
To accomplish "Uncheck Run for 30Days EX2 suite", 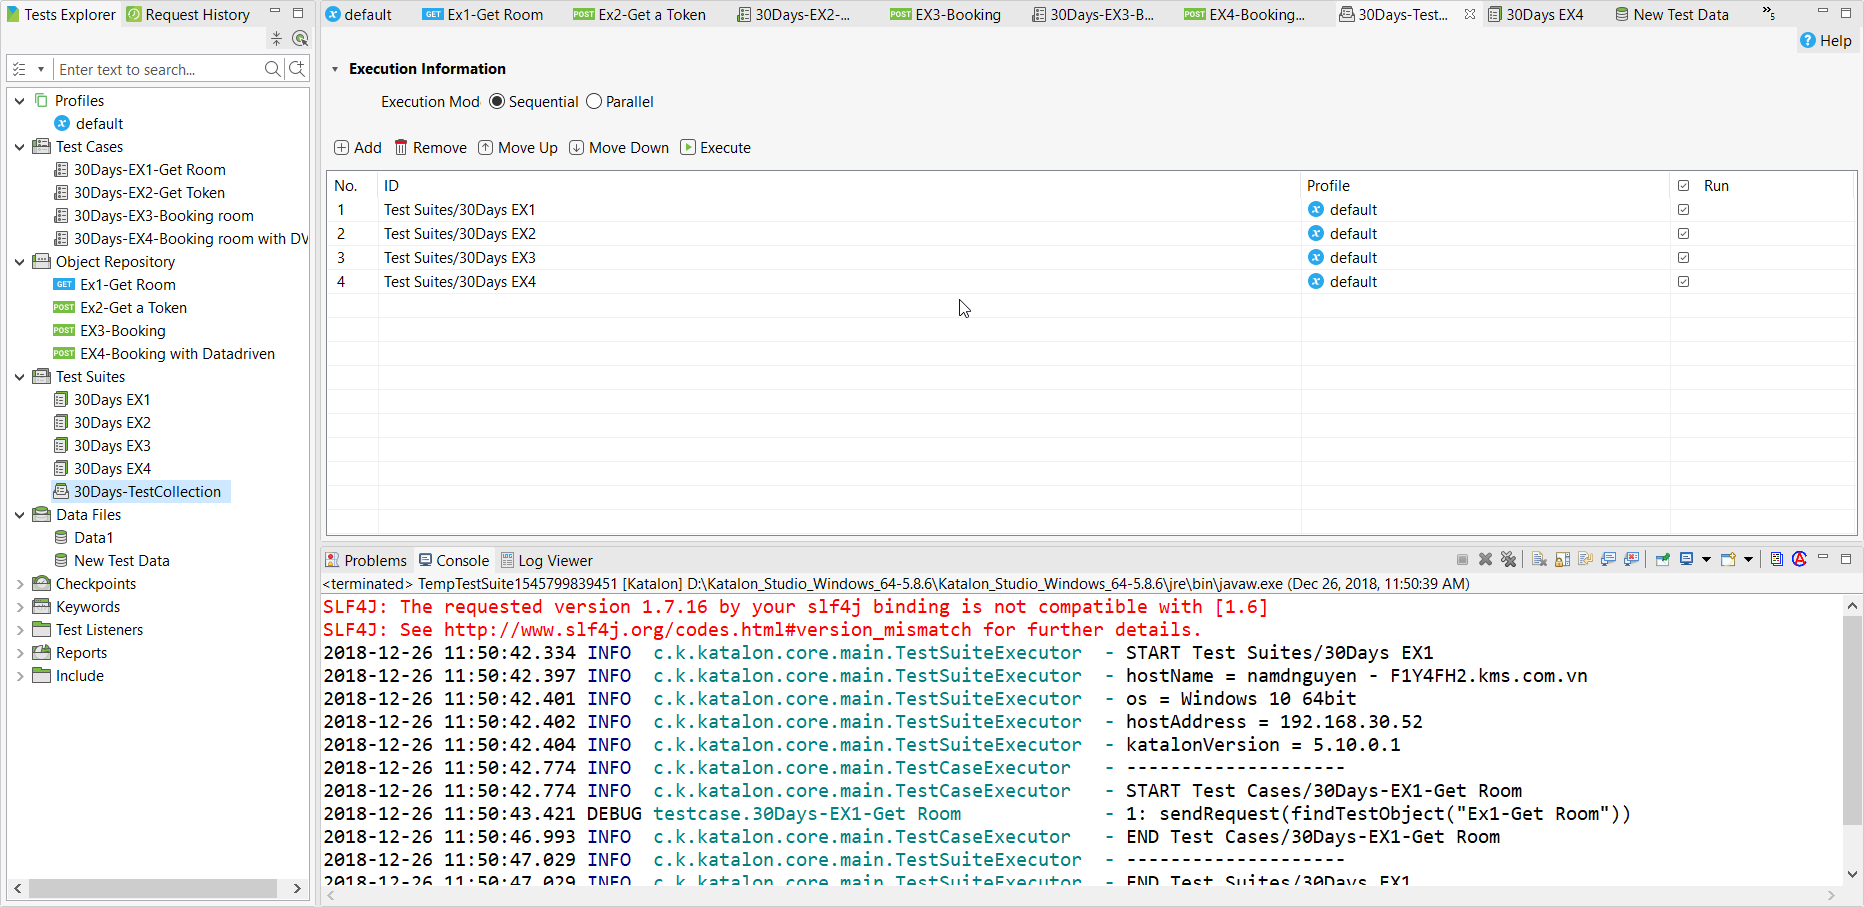I will coord(1683,234).
